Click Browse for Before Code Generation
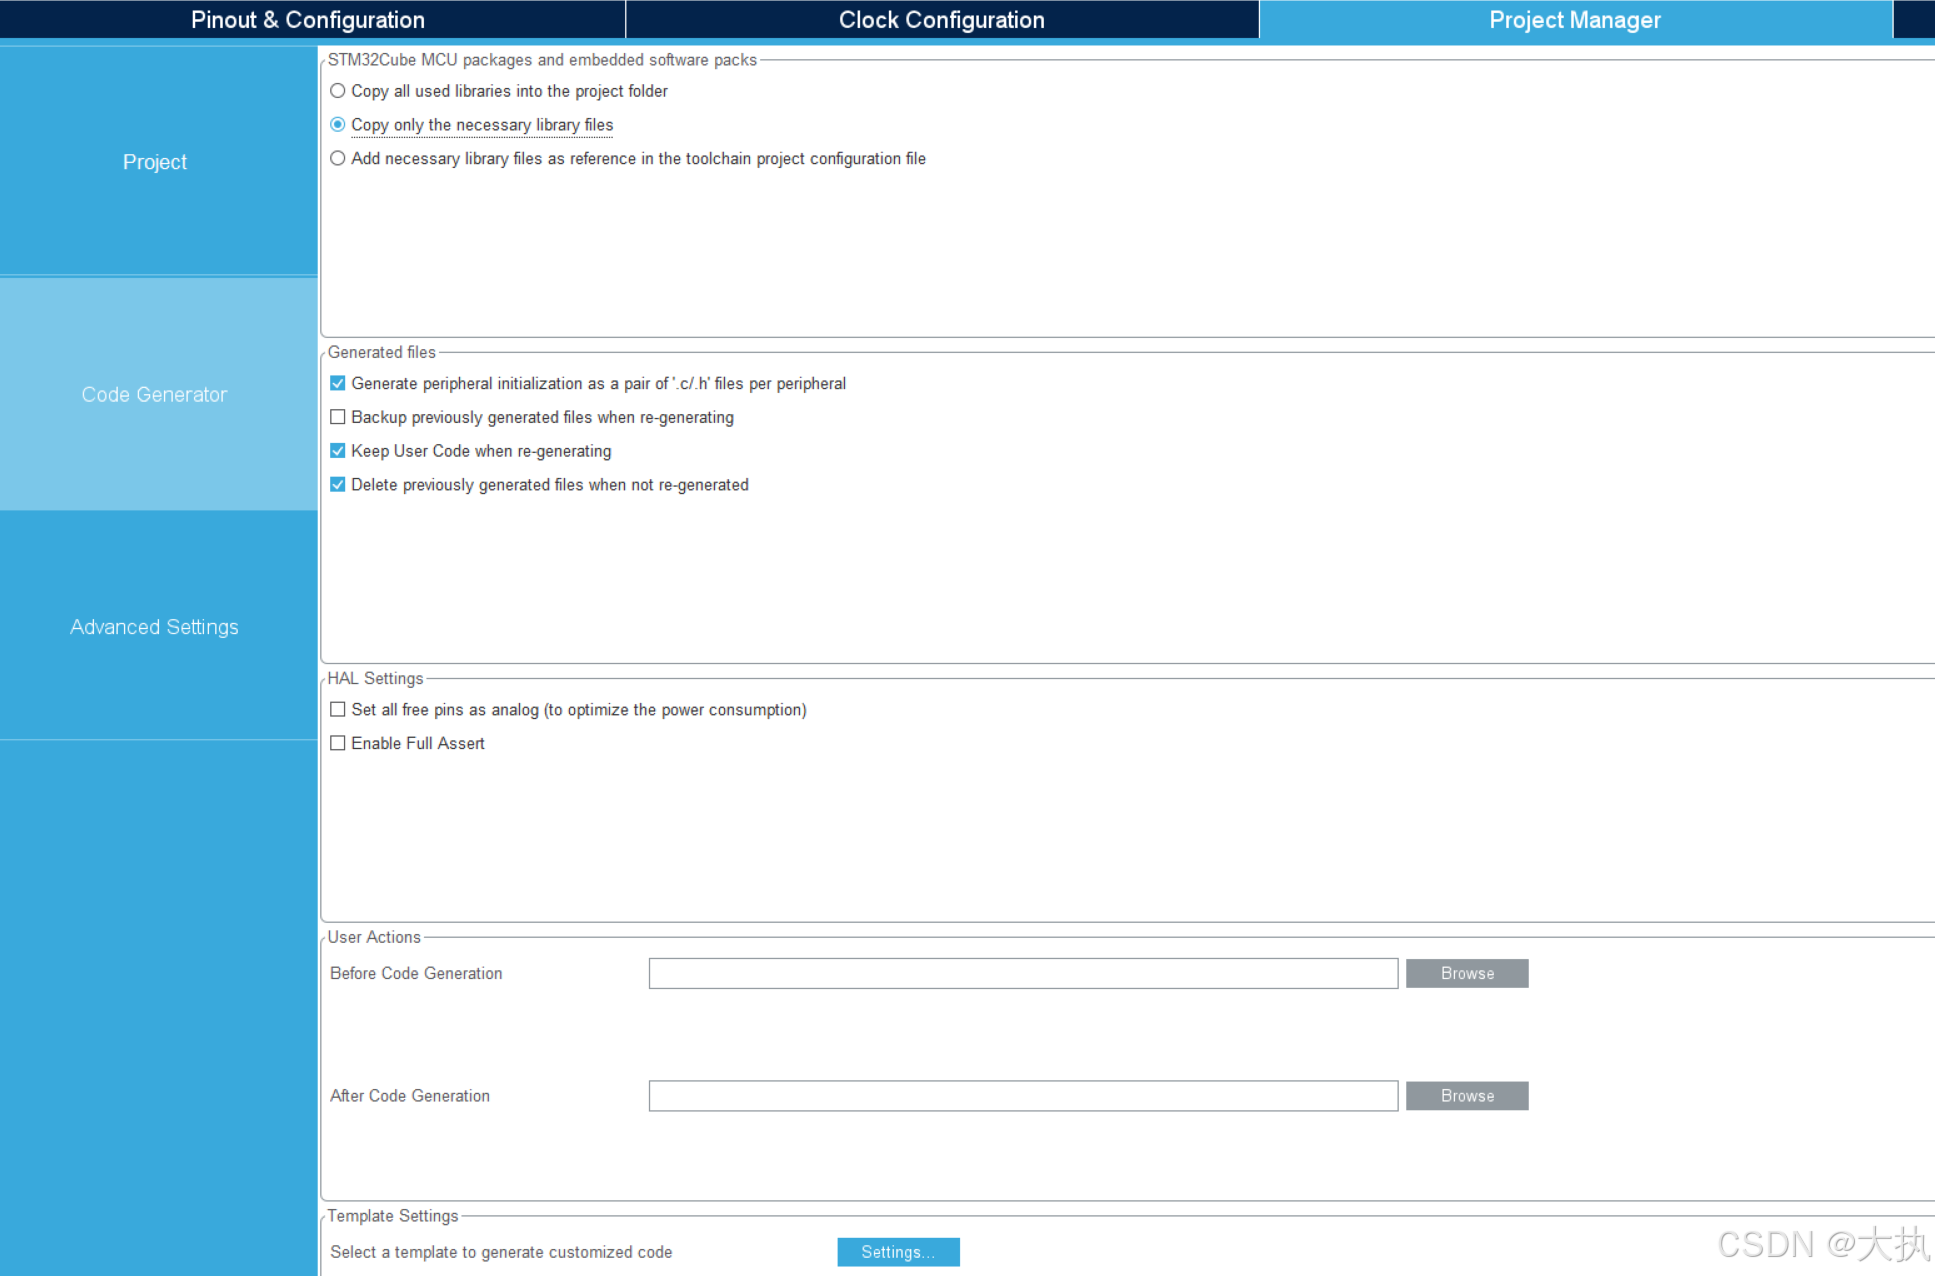The image size is (1935, 1276). click(x=1466, y=973)
